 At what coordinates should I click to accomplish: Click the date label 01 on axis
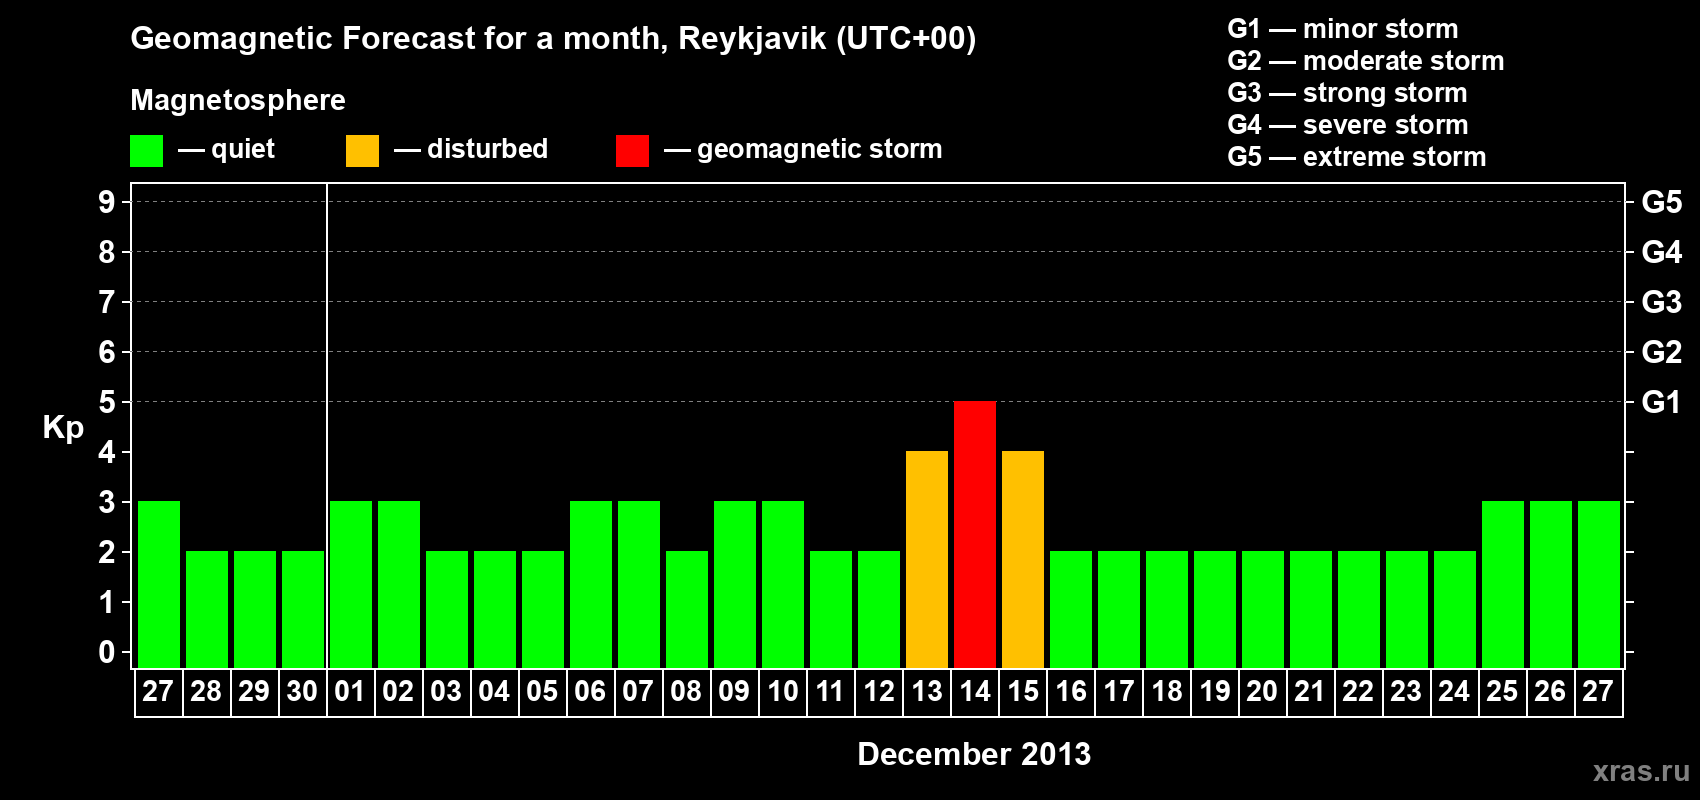[350, 691]
